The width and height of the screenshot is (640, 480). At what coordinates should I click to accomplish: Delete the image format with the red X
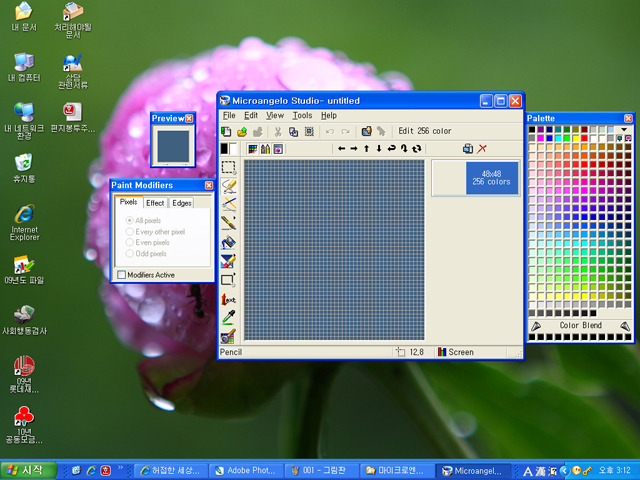pos(482,149)
